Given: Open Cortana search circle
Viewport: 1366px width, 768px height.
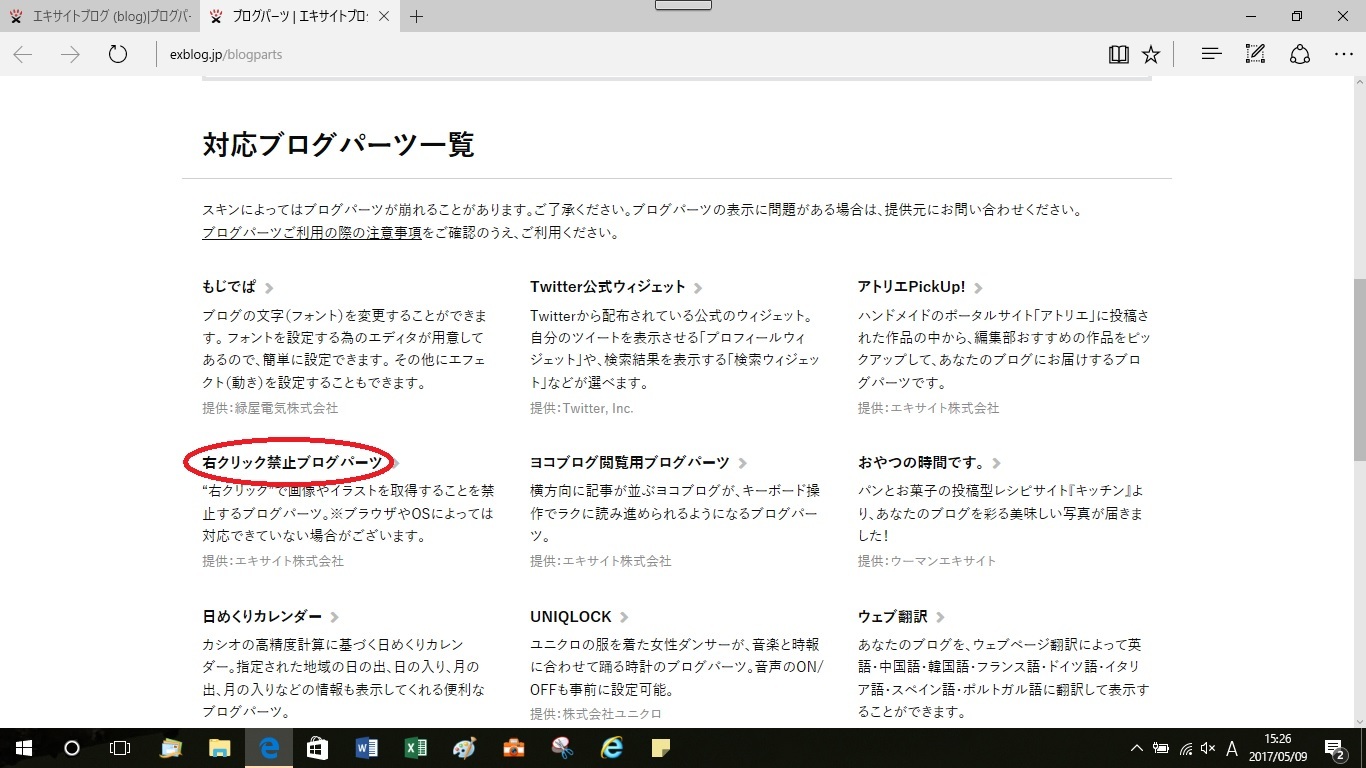Looking at the screenshot, I should click(x=72, y=748).
